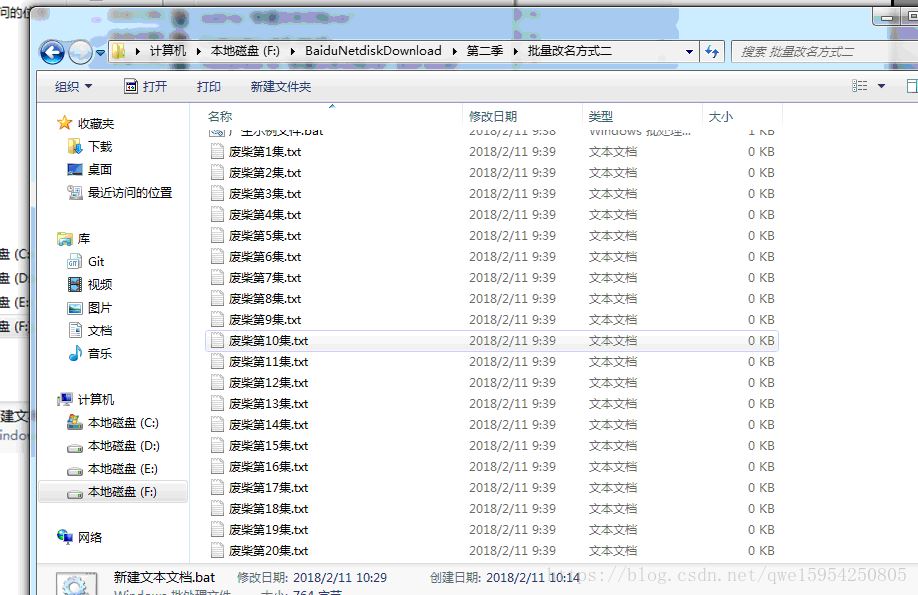Select the file name 废柴第17集.txt
Viewport: 918px width, 595px height.
pyautogui.click(x=268, y=488)
